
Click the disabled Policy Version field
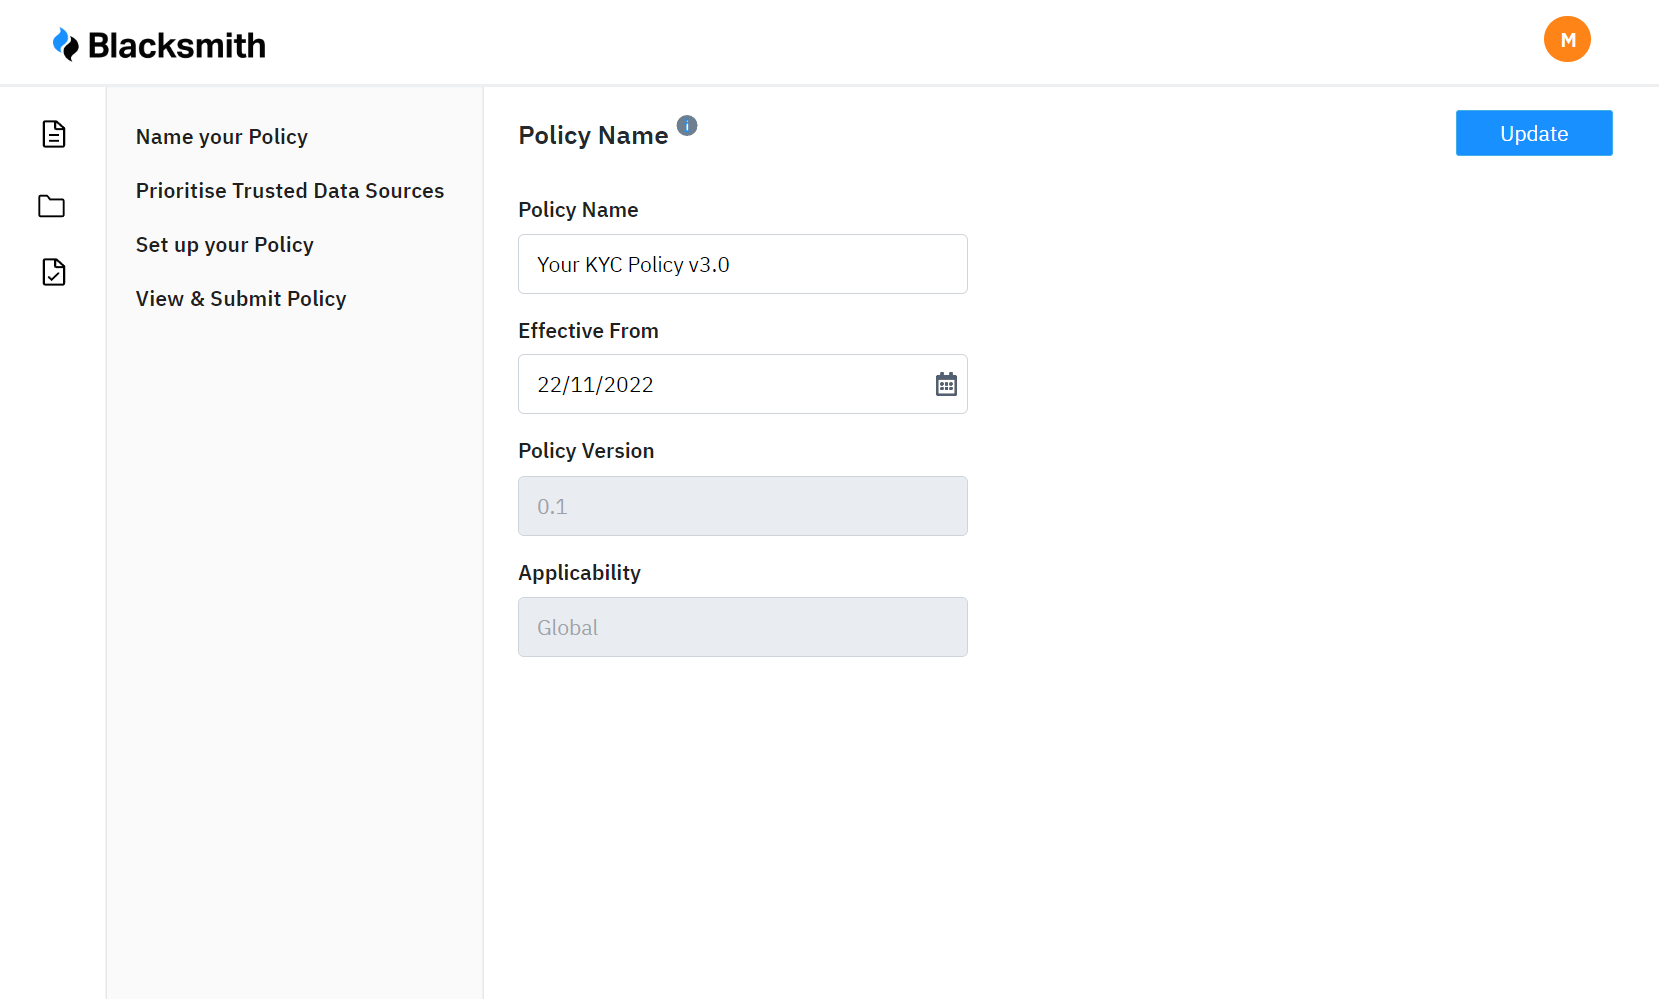coord(742,506)
